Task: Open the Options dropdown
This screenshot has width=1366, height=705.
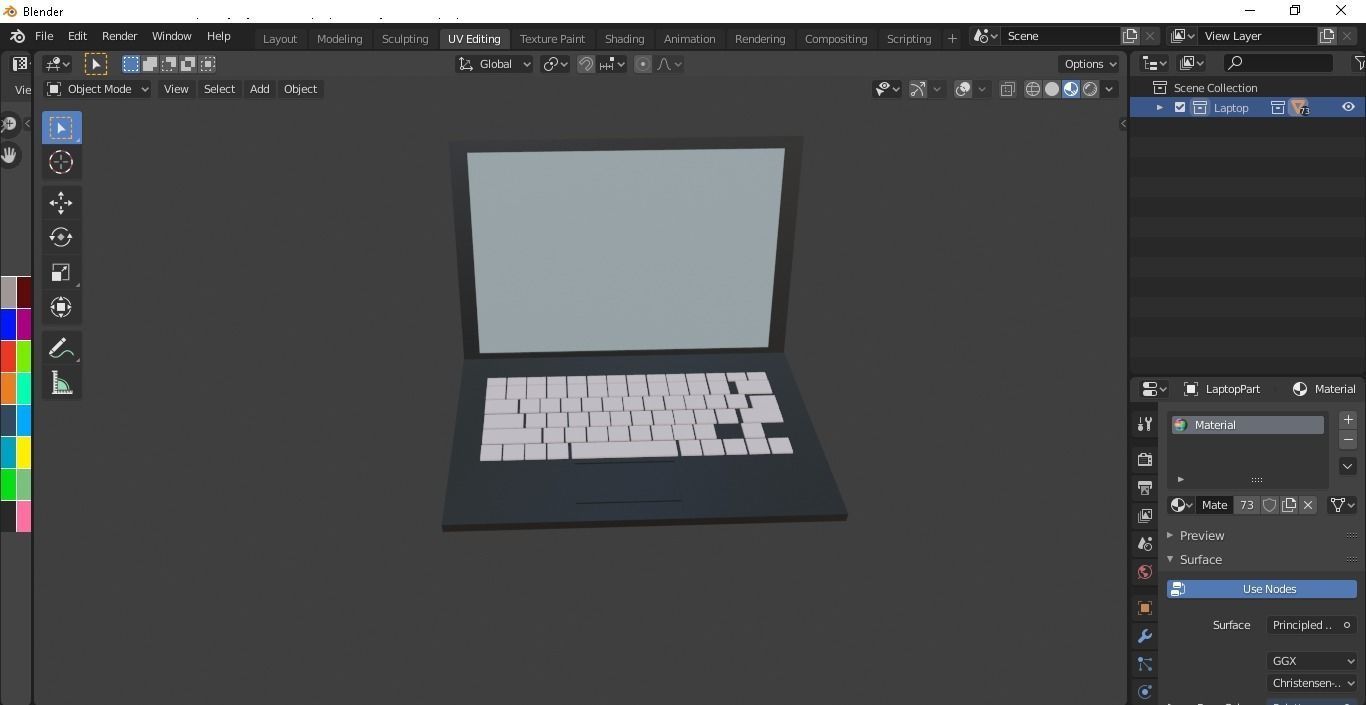Action: (x=1090, y=64)
